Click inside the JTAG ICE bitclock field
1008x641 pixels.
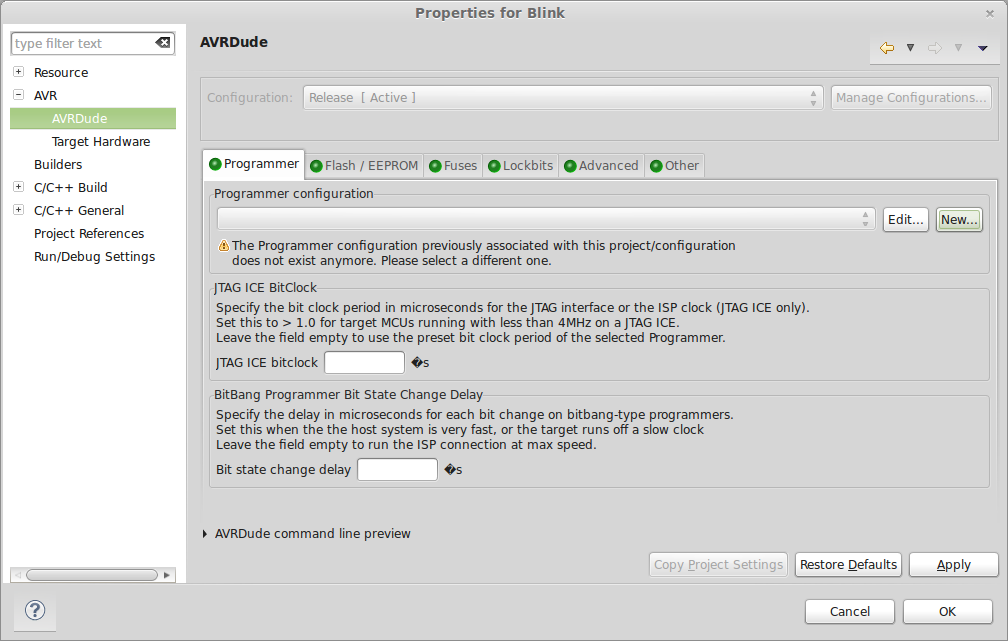pos(364,362)
